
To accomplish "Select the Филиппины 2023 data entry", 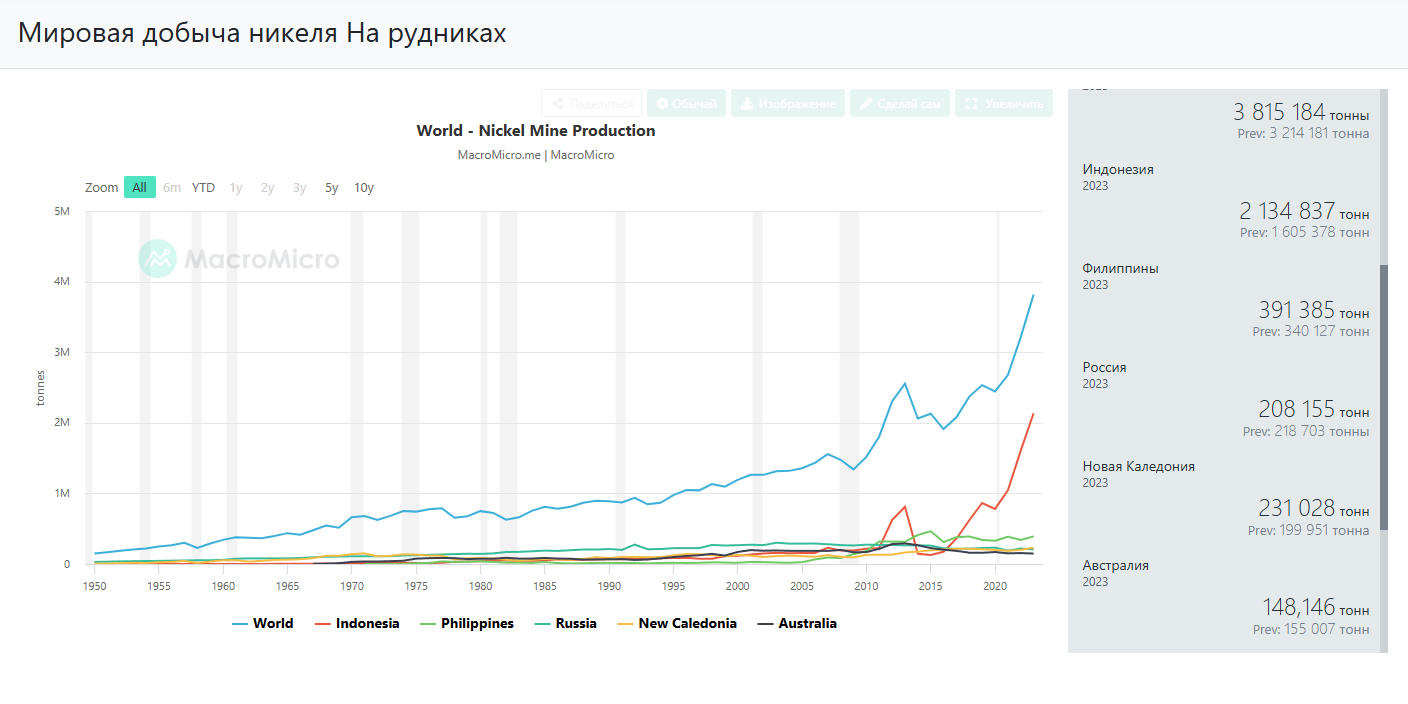I will pos(1226,298).
